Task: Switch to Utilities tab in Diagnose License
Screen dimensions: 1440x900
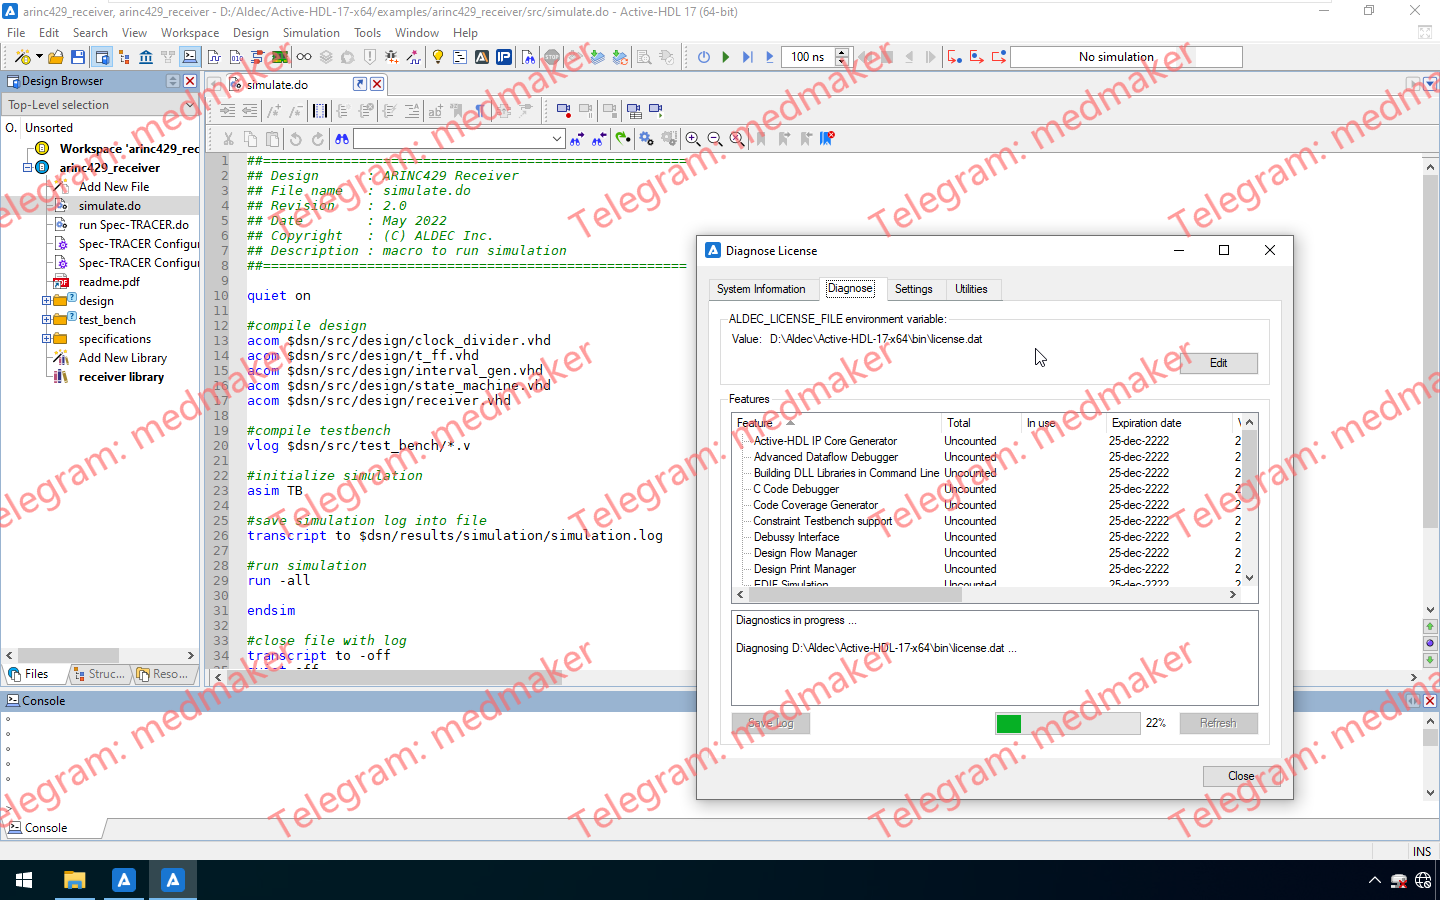Action: [x=971, y=289]
